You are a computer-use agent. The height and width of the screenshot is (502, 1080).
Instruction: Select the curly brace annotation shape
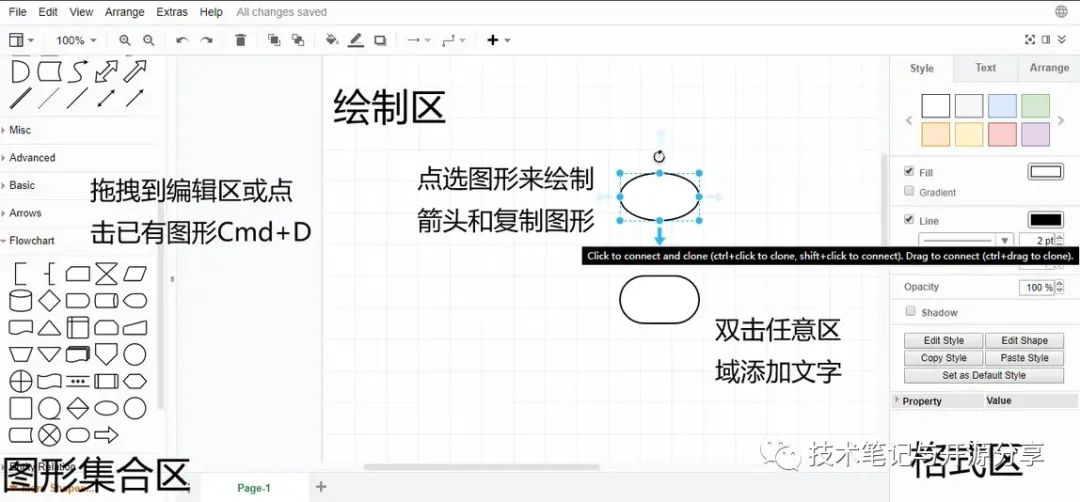49,274
